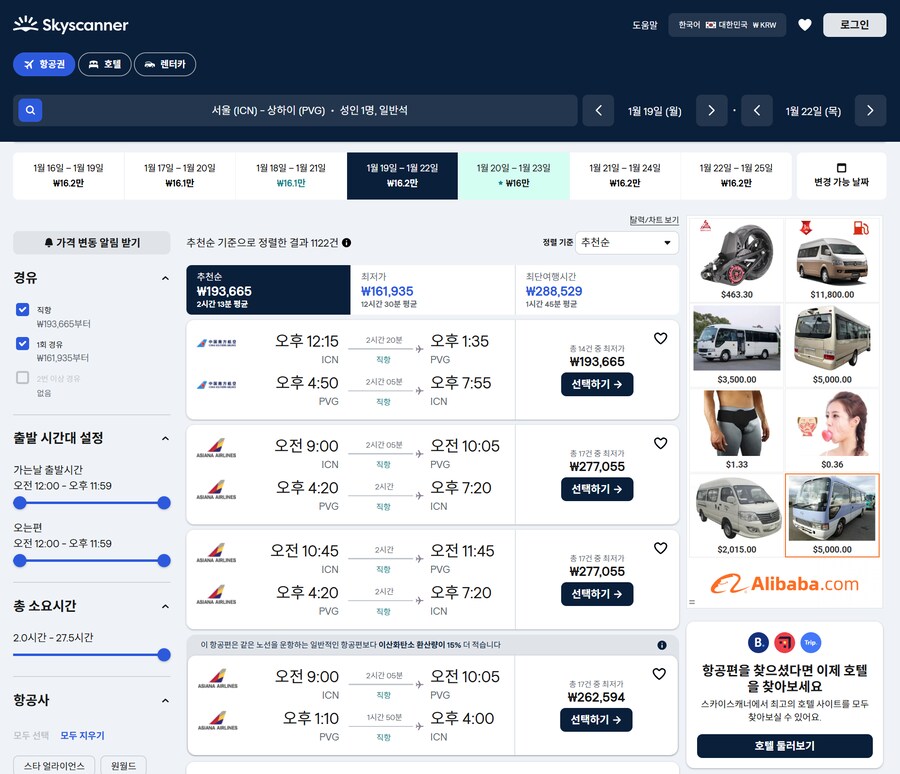Uncheck the 직항 direct flights checkbox

click(x=23, y=310)
